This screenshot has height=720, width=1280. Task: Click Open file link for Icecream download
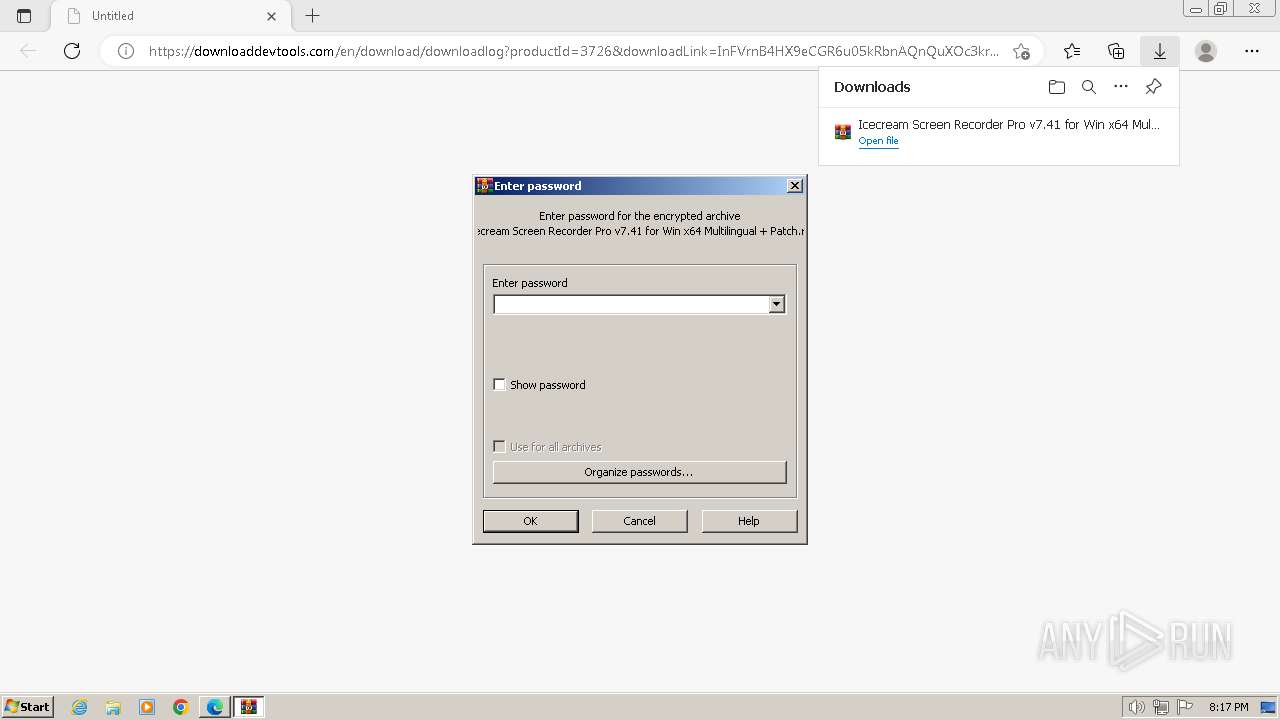(878, 141)
